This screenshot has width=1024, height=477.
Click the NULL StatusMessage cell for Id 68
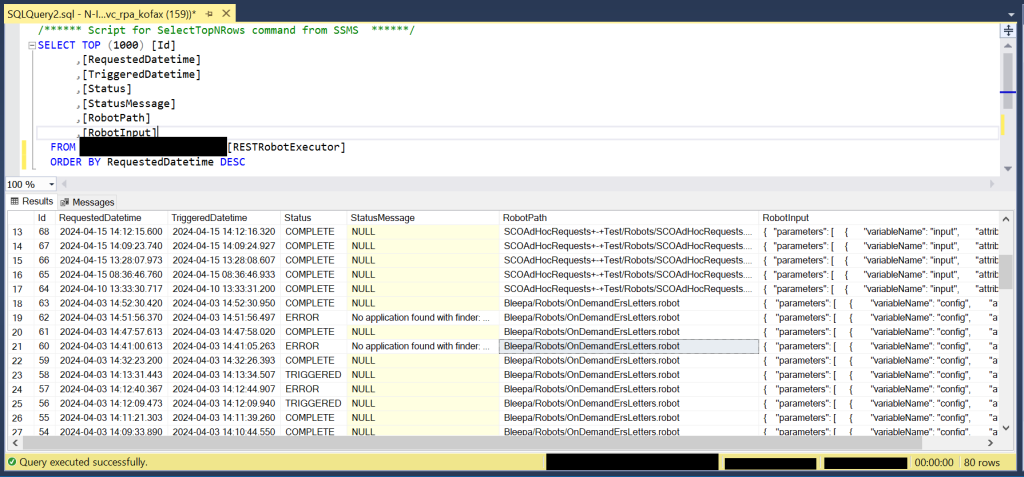pos(423,232)
